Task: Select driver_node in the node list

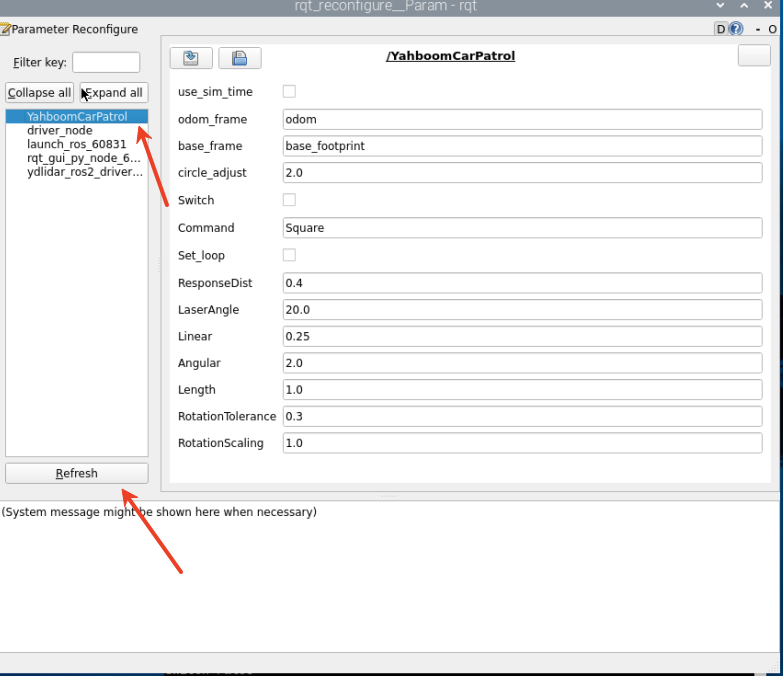Action: (x=59, y=130)
